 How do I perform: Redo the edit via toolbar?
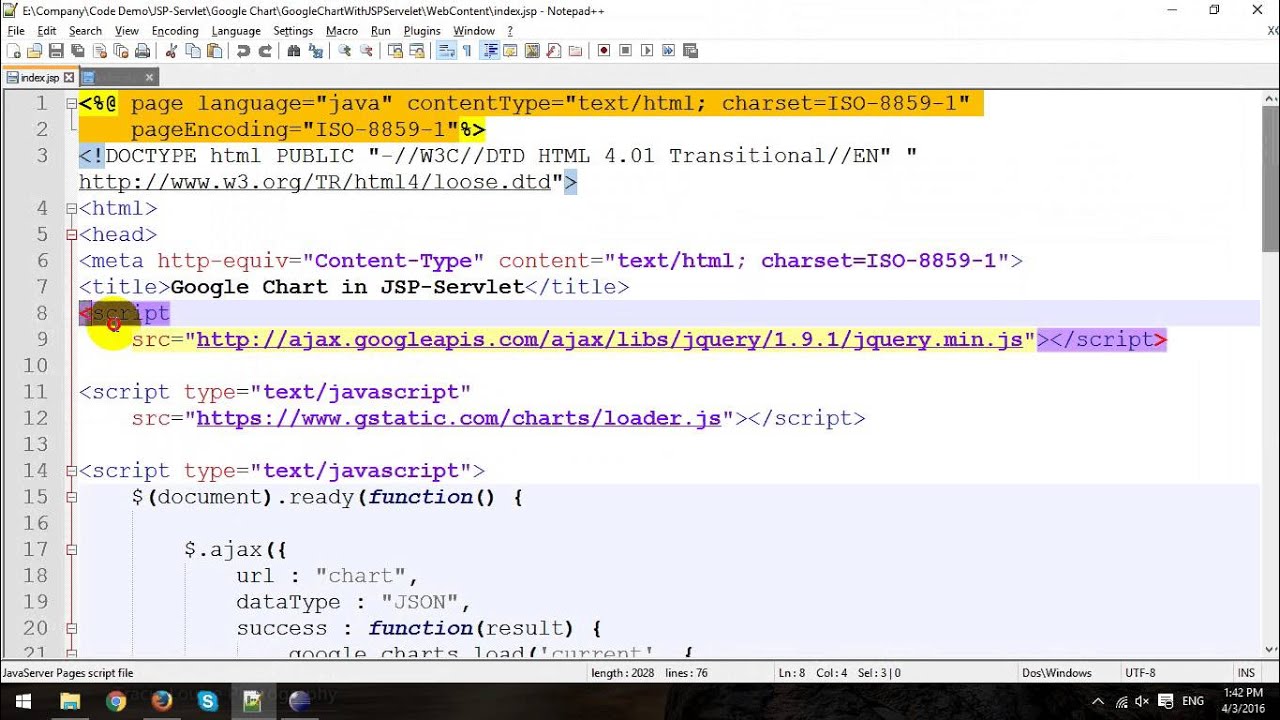265,51
